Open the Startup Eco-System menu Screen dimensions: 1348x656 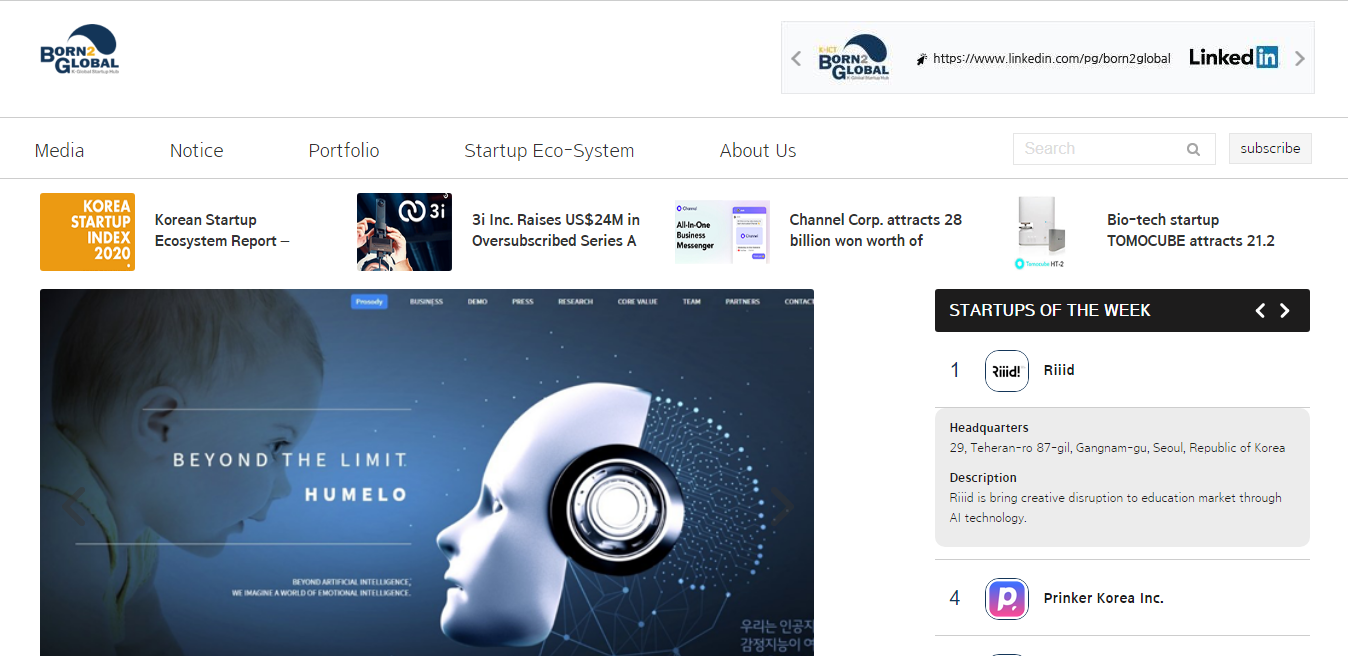[x=549, y=150]
